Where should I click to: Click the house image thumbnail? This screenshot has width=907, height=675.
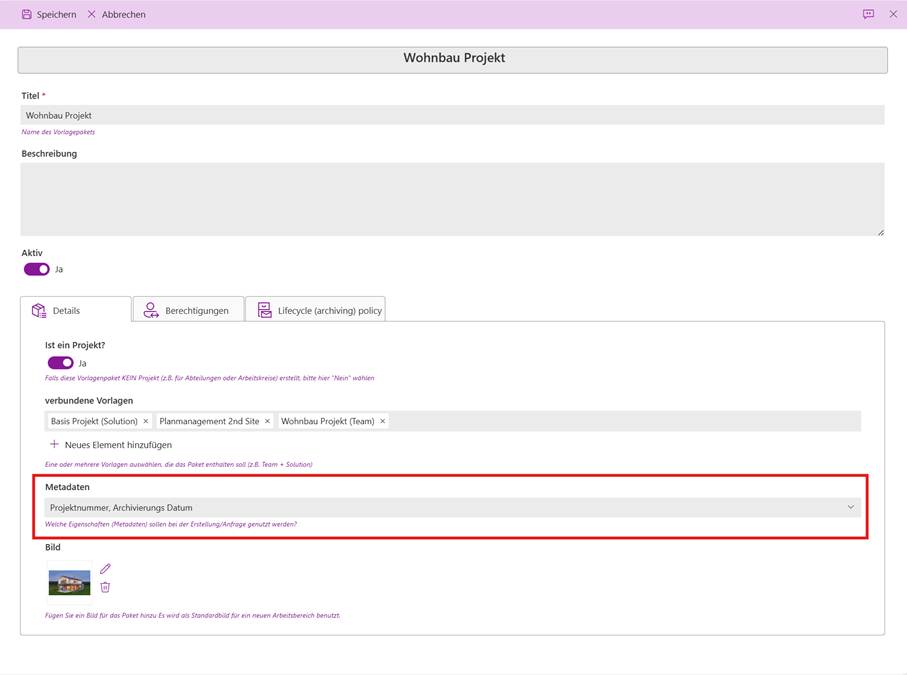point(69,582)
